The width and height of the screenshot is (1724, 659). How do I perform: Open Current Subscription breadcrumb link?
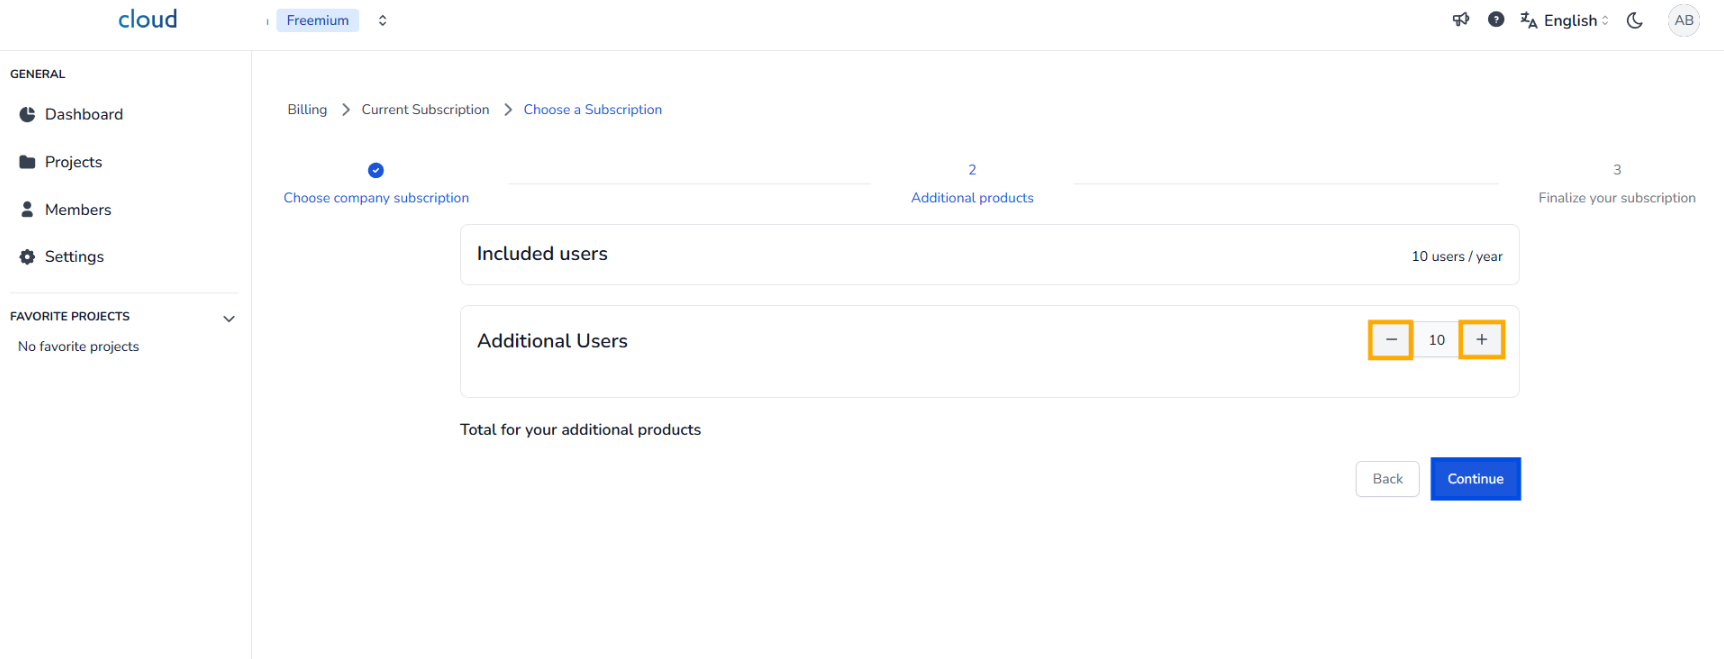click(x=425, y=110)
